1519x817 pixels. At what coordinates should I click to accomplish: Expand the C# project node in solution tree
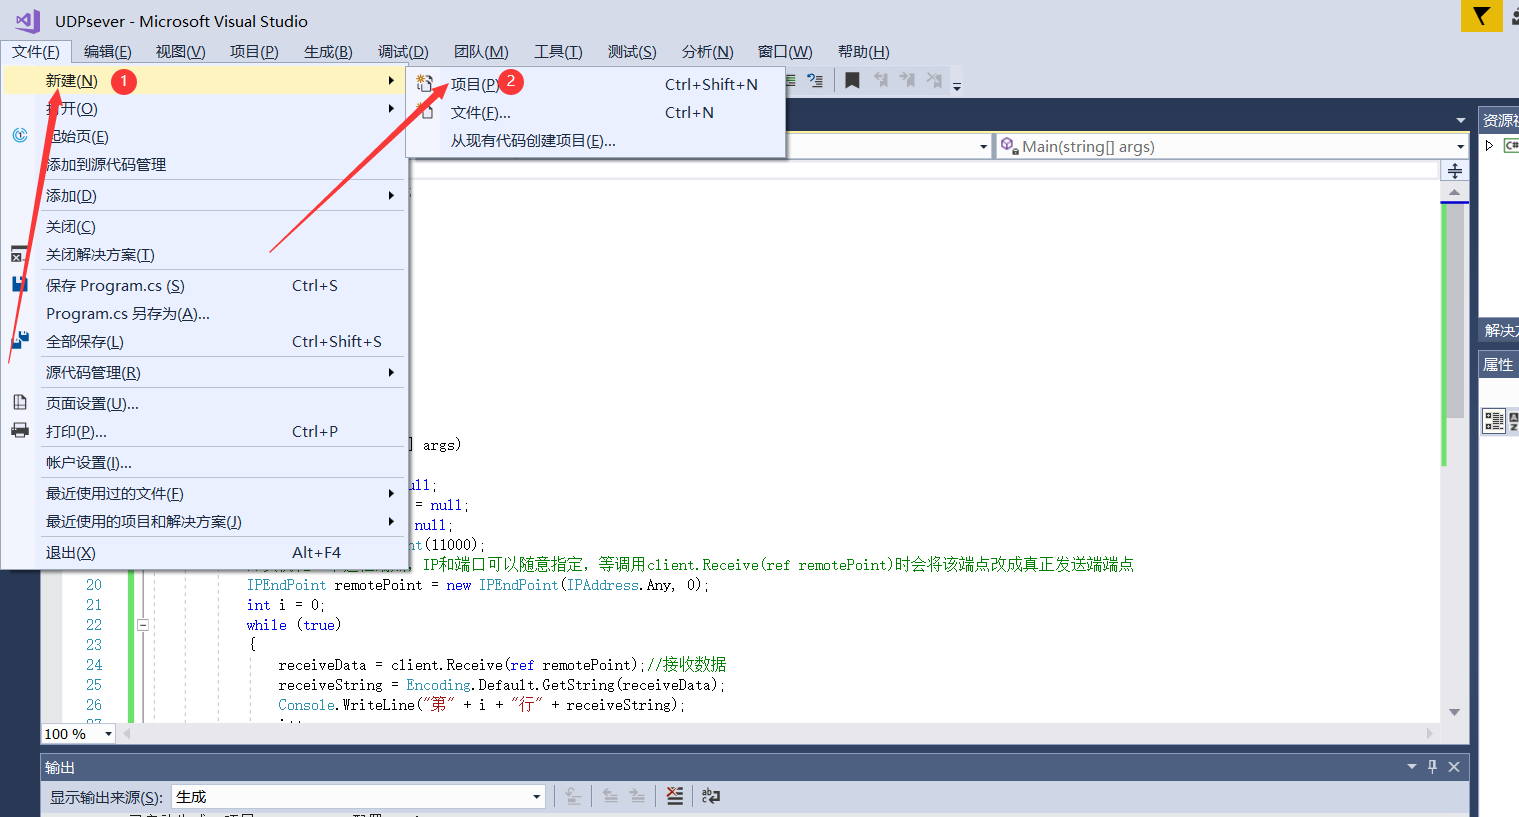click(x=1489, y=146)
